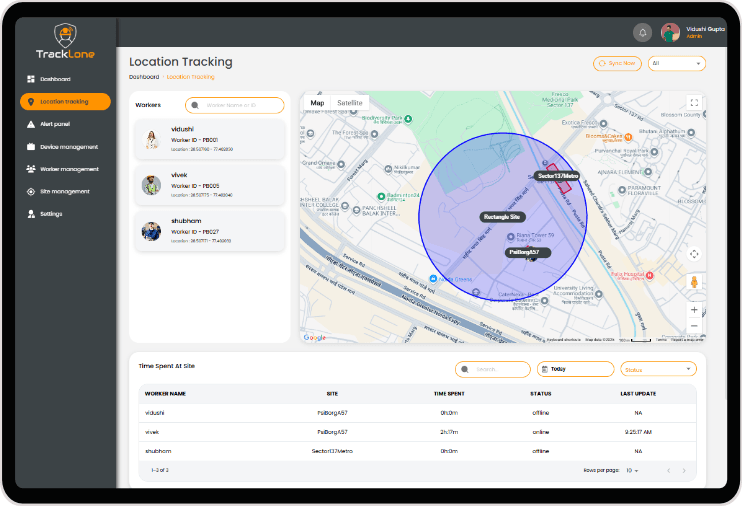Click the Location Tracking breadcrumb
Screen dimensions: 742x506
(190, 77)
